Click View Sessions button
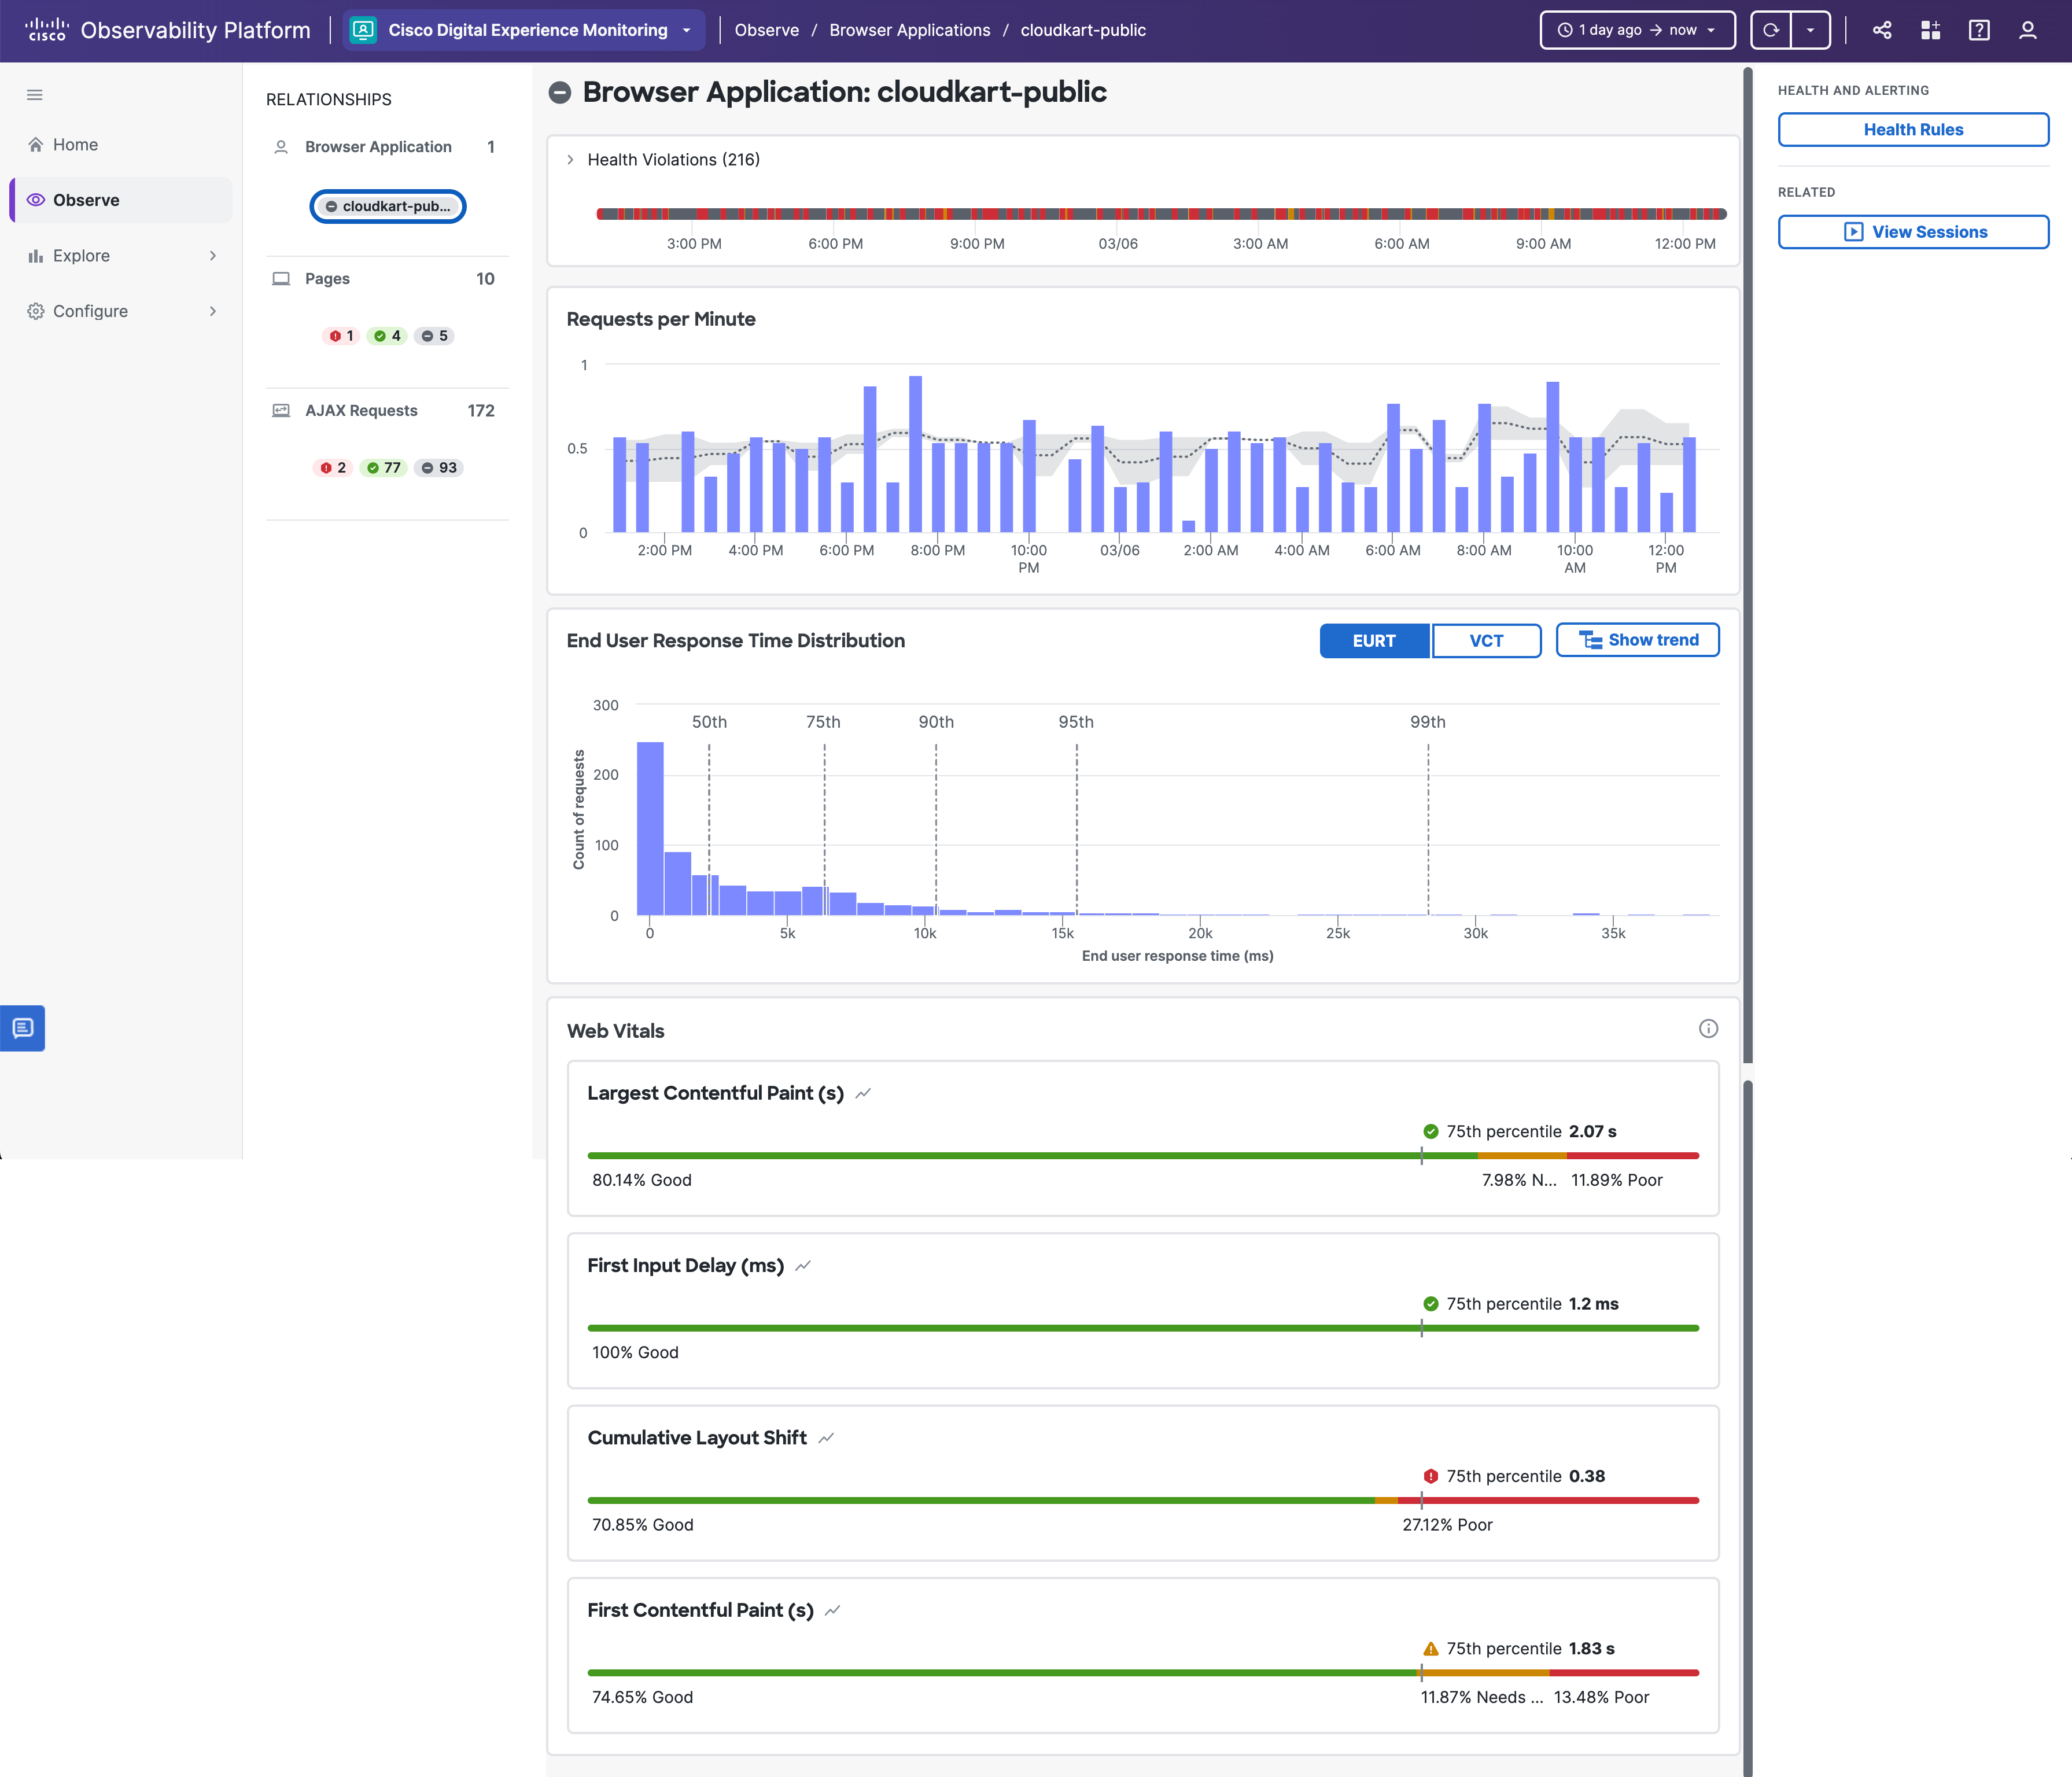This screenshot has height=1777, width=2072. (x=1913, y=232)
